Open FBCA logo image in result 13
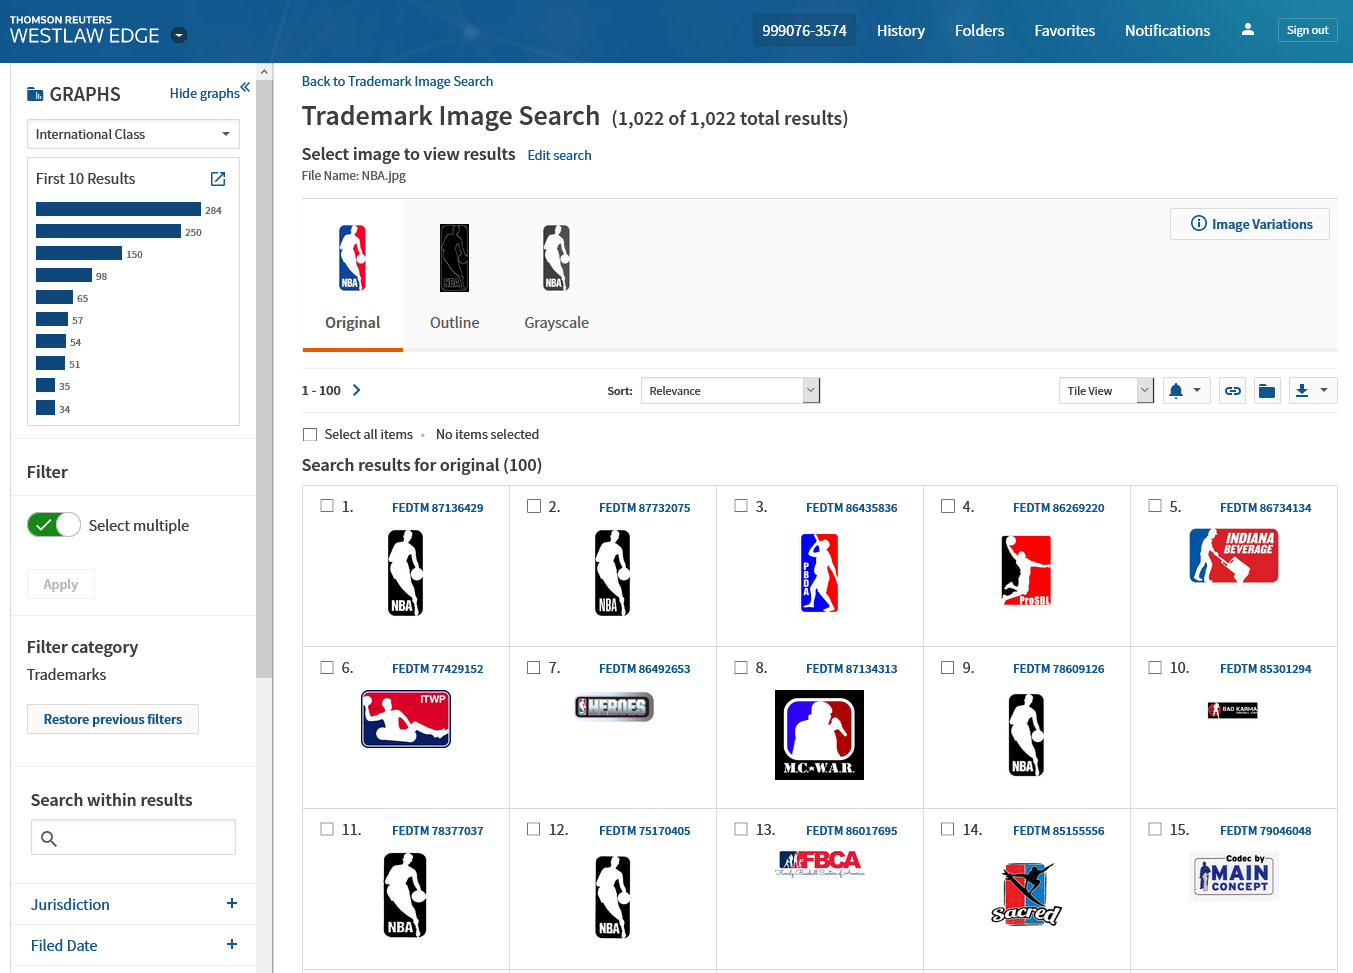The height and width of the screenshot is (973, 1353). (x=821, y=863)
